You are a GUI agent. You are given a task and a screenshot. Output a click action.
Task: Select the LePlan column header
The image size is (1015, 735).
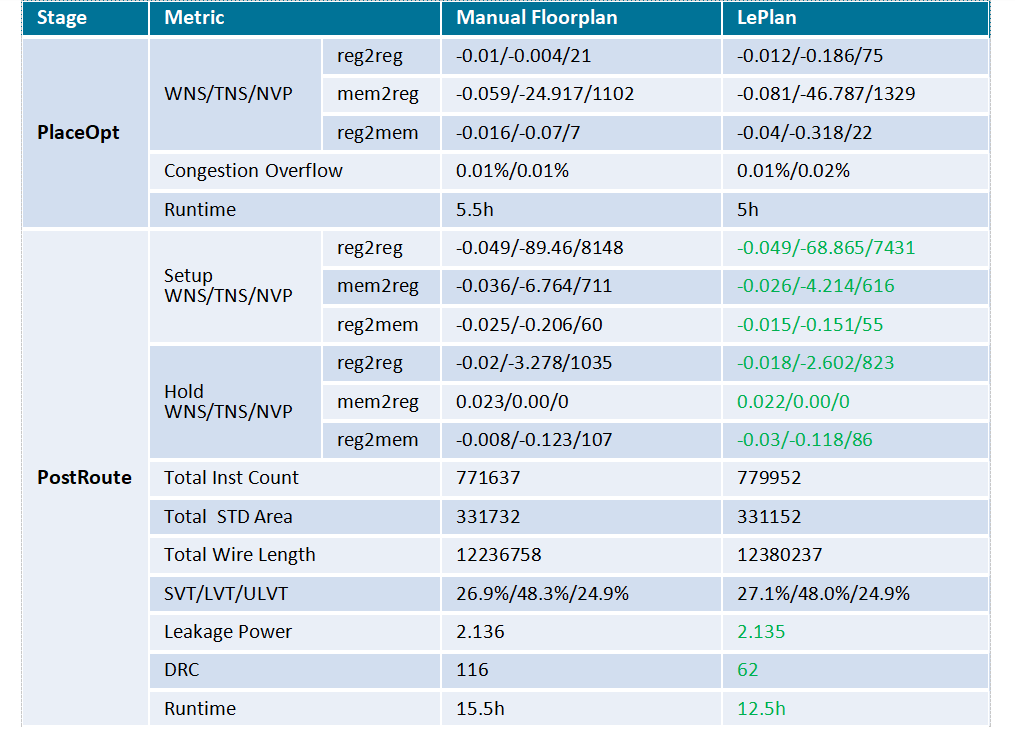click(855, 17)
